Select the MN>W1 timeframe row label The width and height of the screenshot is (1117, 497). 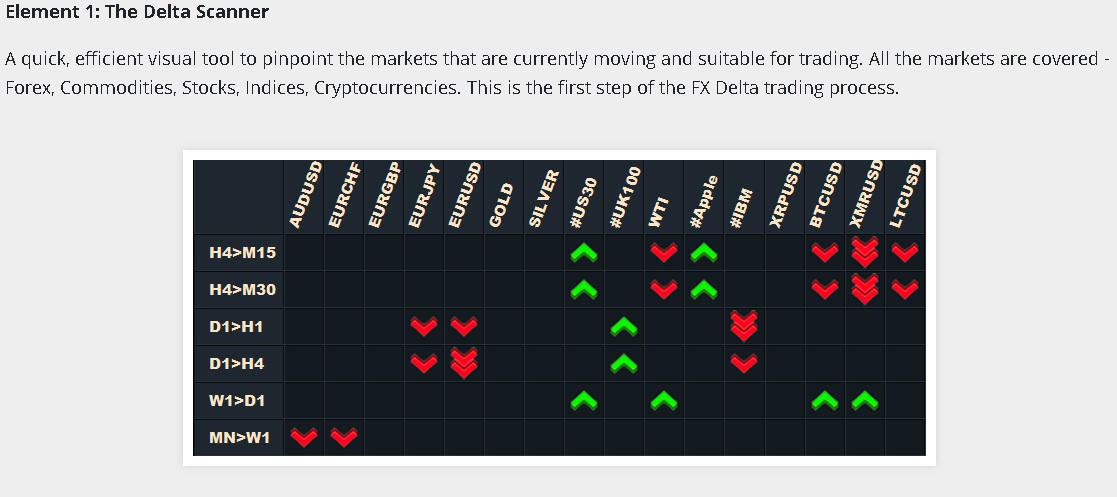tap(240, 437)
